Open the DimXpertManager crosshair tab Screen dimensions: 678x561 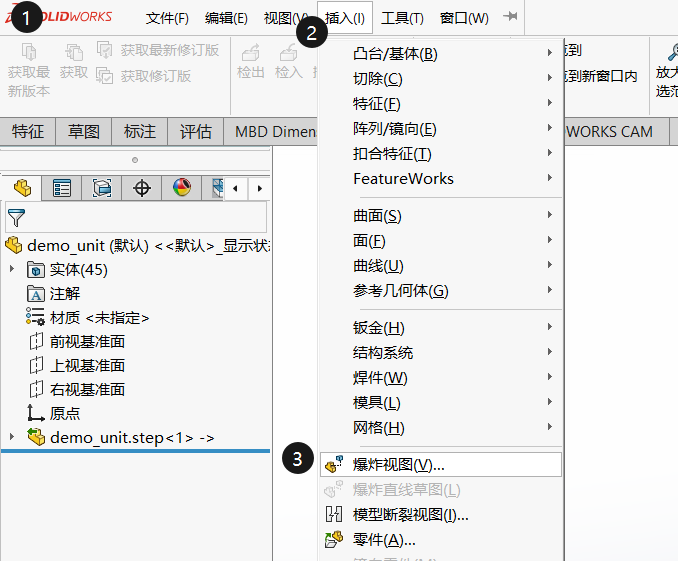pos(142,188)
